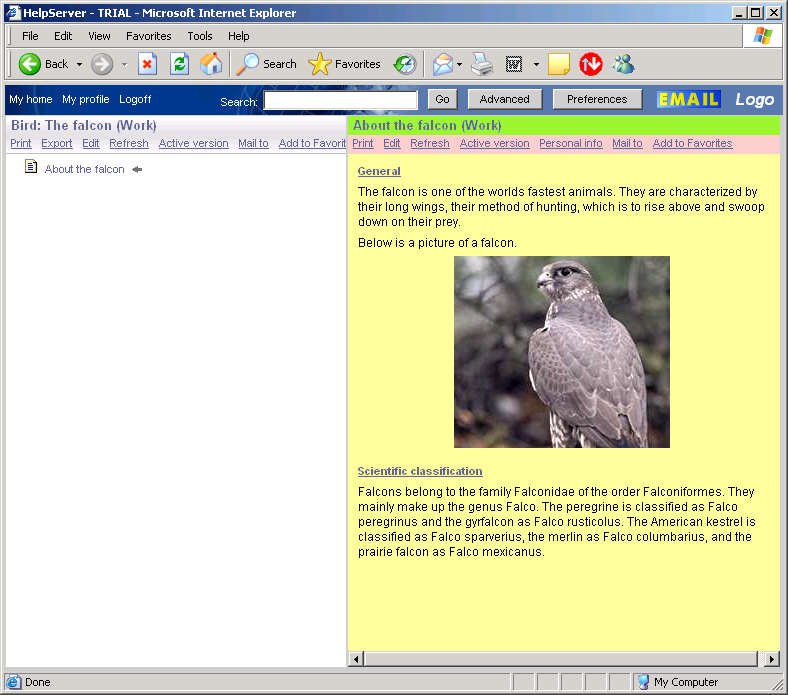Click the grey Forward arrow icon
788x695 pixels.
102,64
